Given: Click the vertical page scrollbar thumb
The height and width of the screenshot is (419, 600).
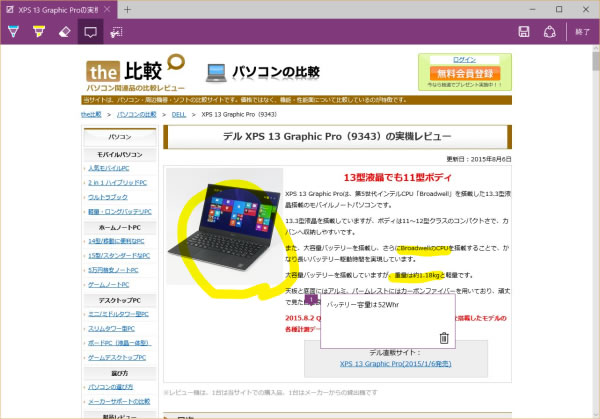Looking at the screenshot, I should click(x=596, y=62).
